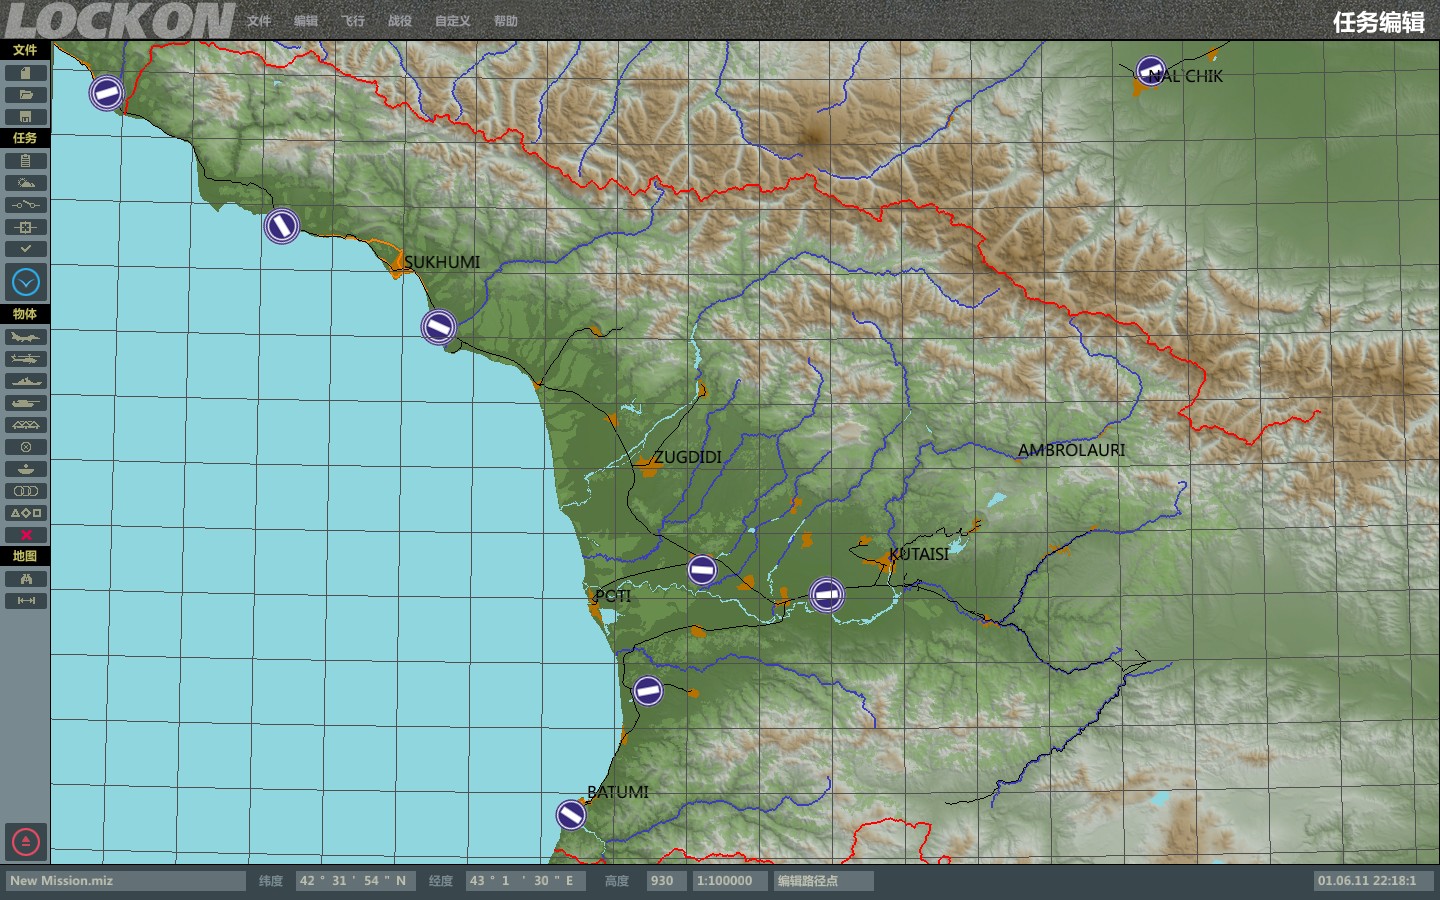Select the mission goal crosshair-box icon
This screenshot has height=900, width=1440.
click(x=25, y=227)
